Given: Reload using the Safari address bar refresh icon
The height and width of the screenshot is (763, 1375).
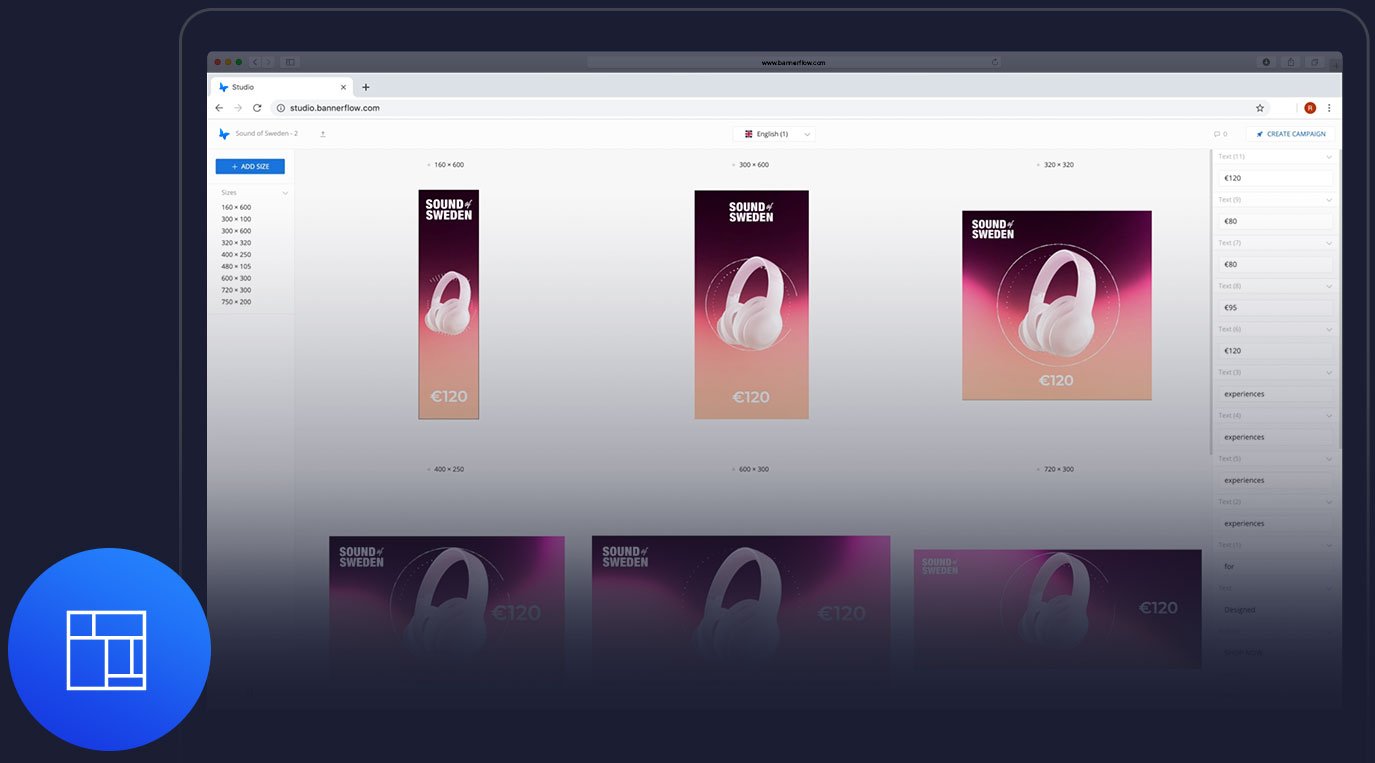Looking at the screenshot, I should [x=995, y=62].
